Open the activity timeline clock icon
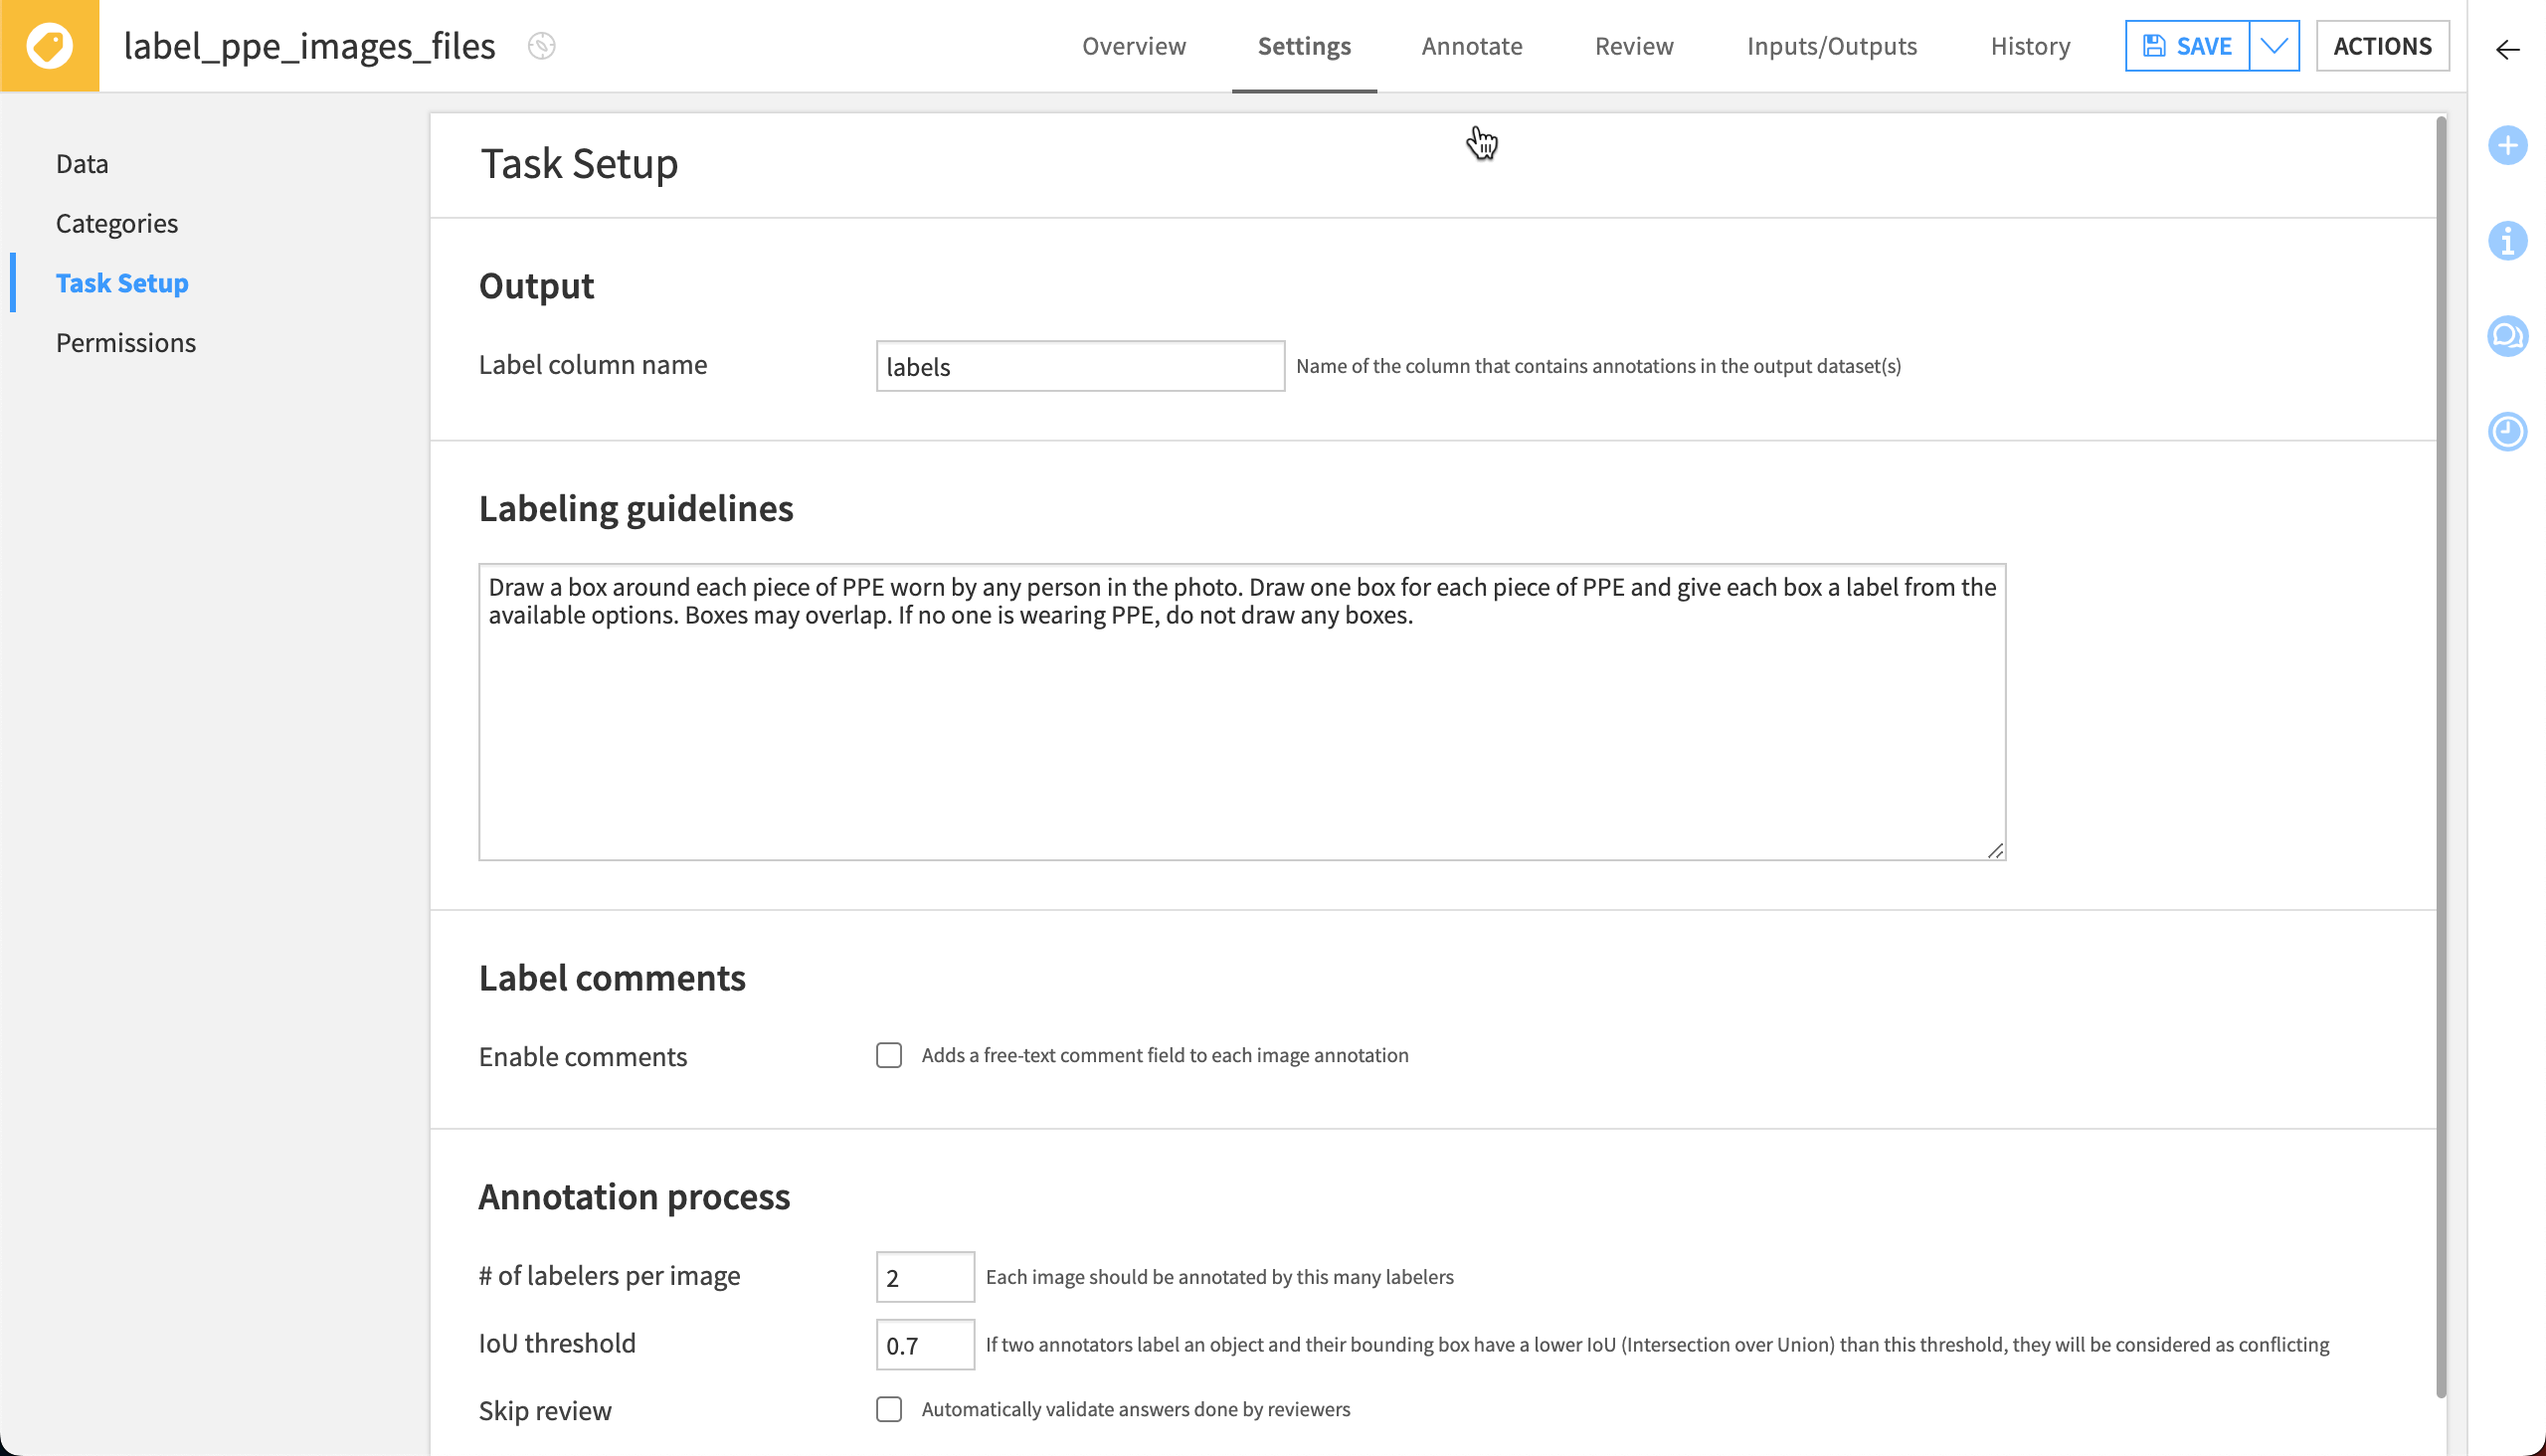The width and height of the screenshot is (2546, 1456). 2508,432
